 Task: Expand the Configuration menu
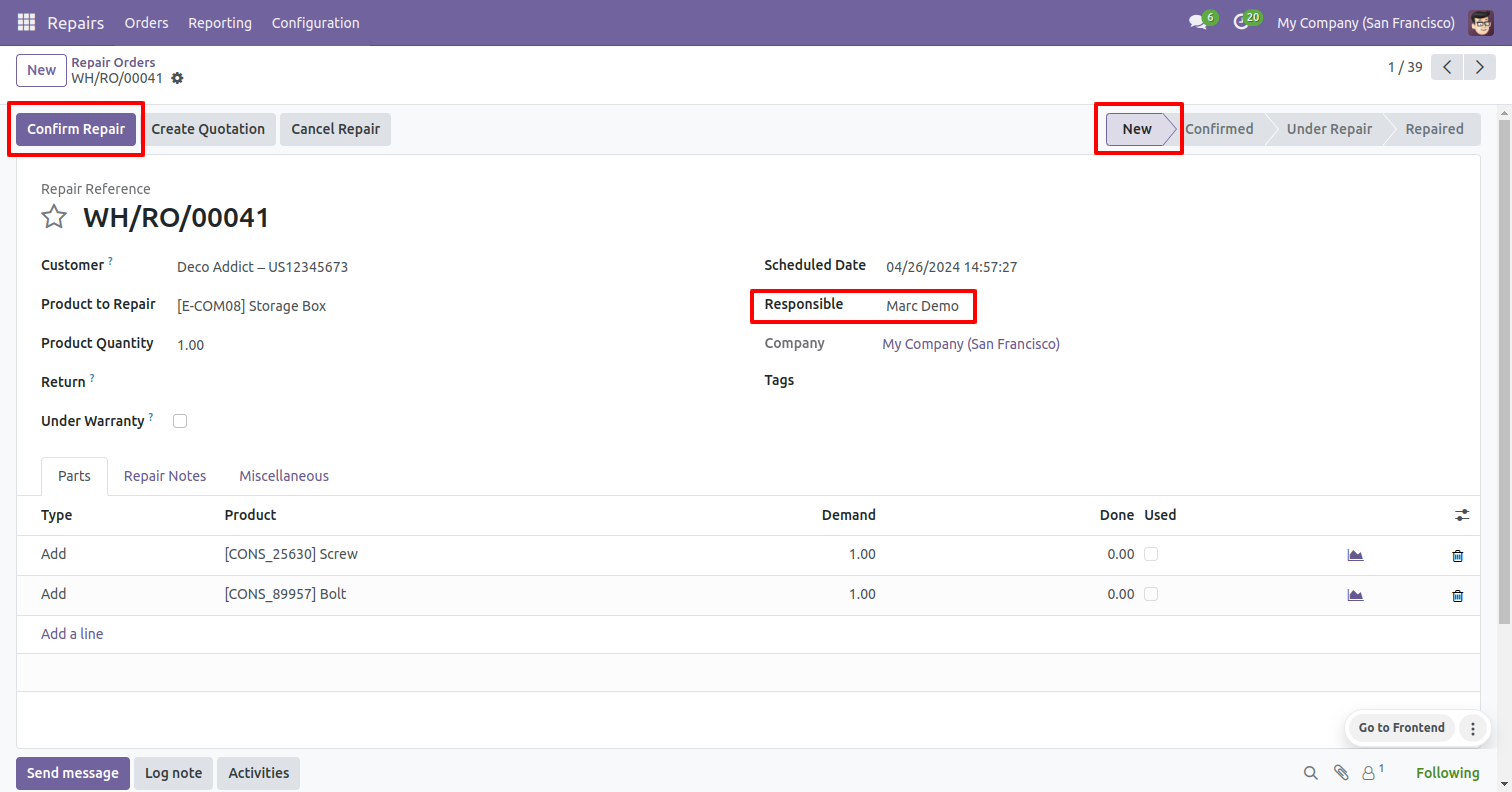pos(315,22)
